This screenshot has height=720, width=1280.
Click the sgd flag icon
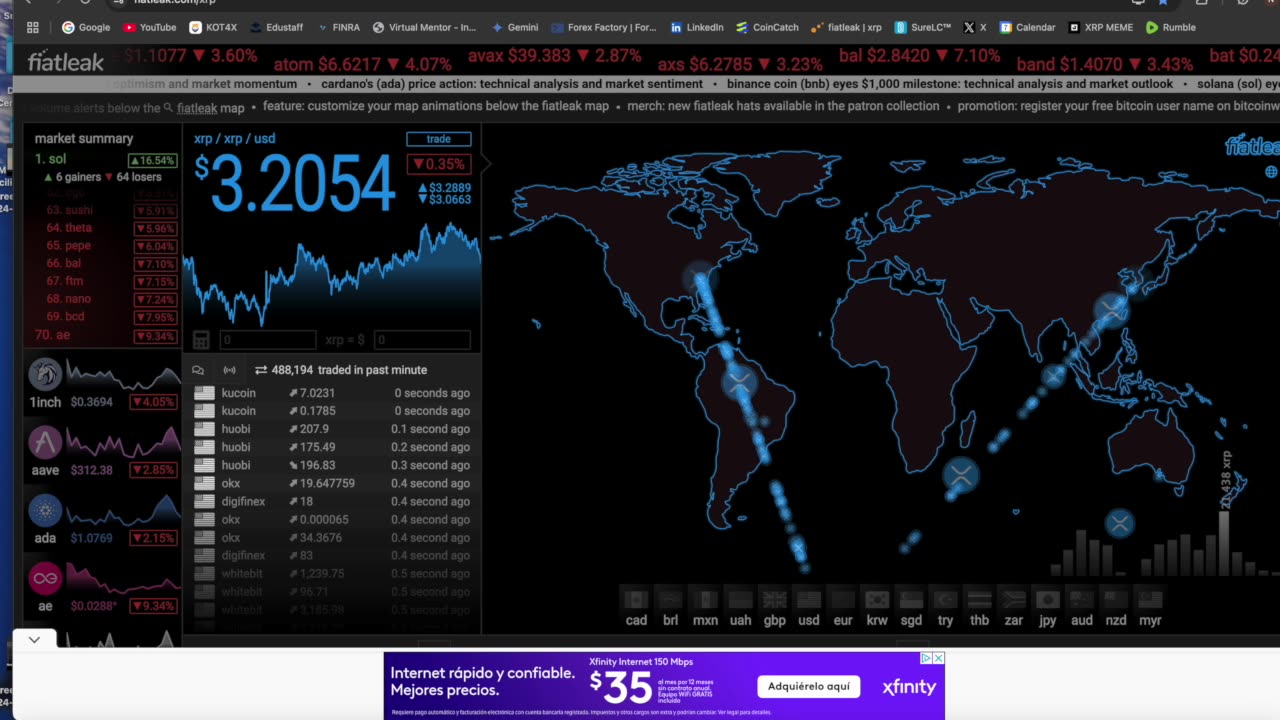(911, 600)
